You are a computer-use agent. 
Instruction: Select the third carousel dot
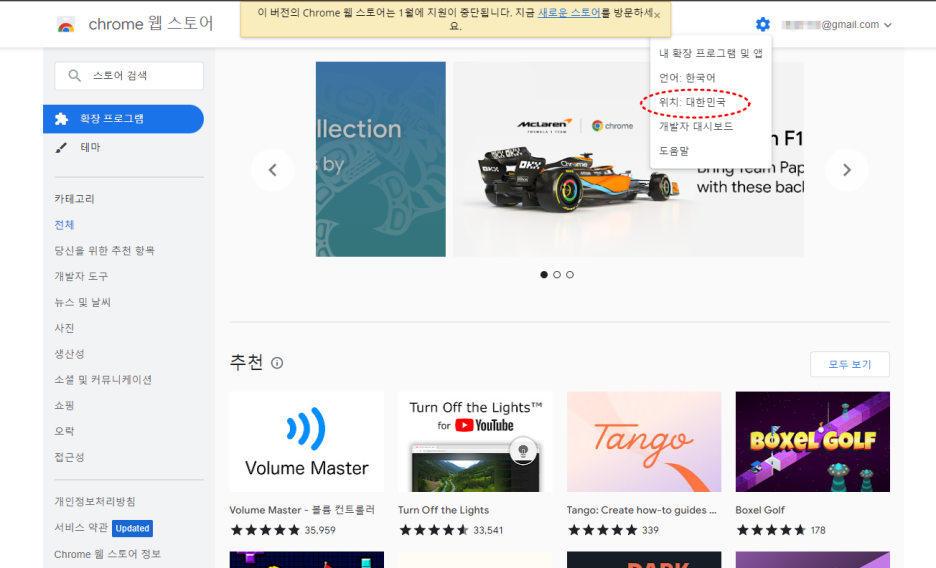(570, 274)
